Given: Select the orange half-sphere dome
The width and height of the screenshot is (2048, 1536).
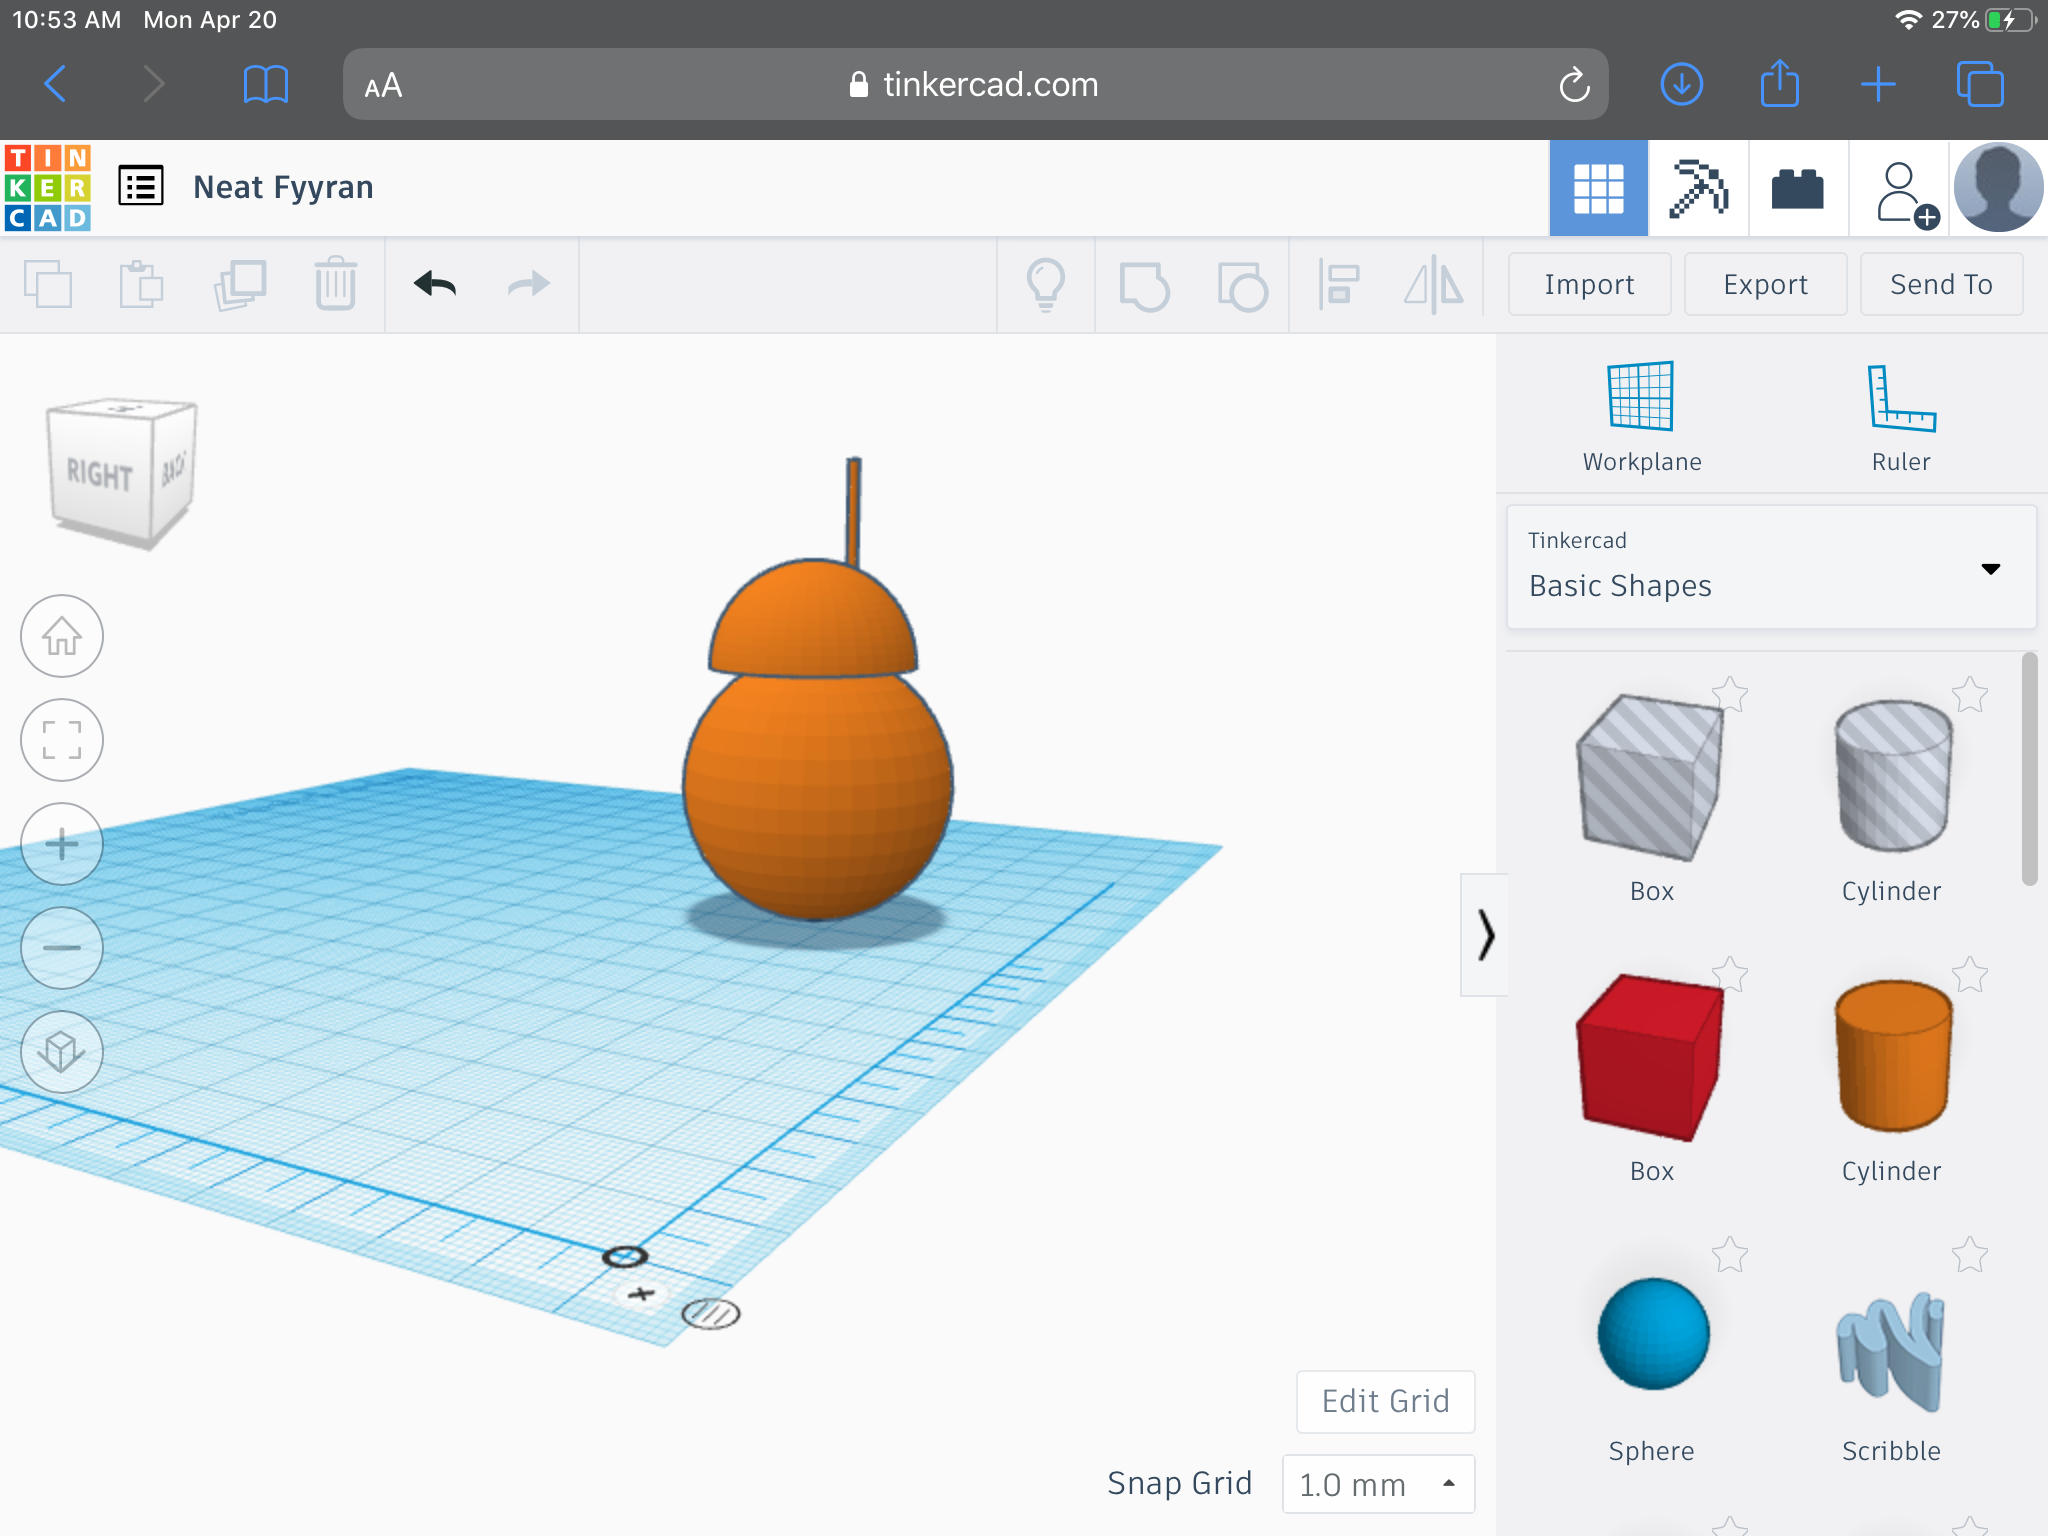Looking at the screenshot, I should coord(812,620).
